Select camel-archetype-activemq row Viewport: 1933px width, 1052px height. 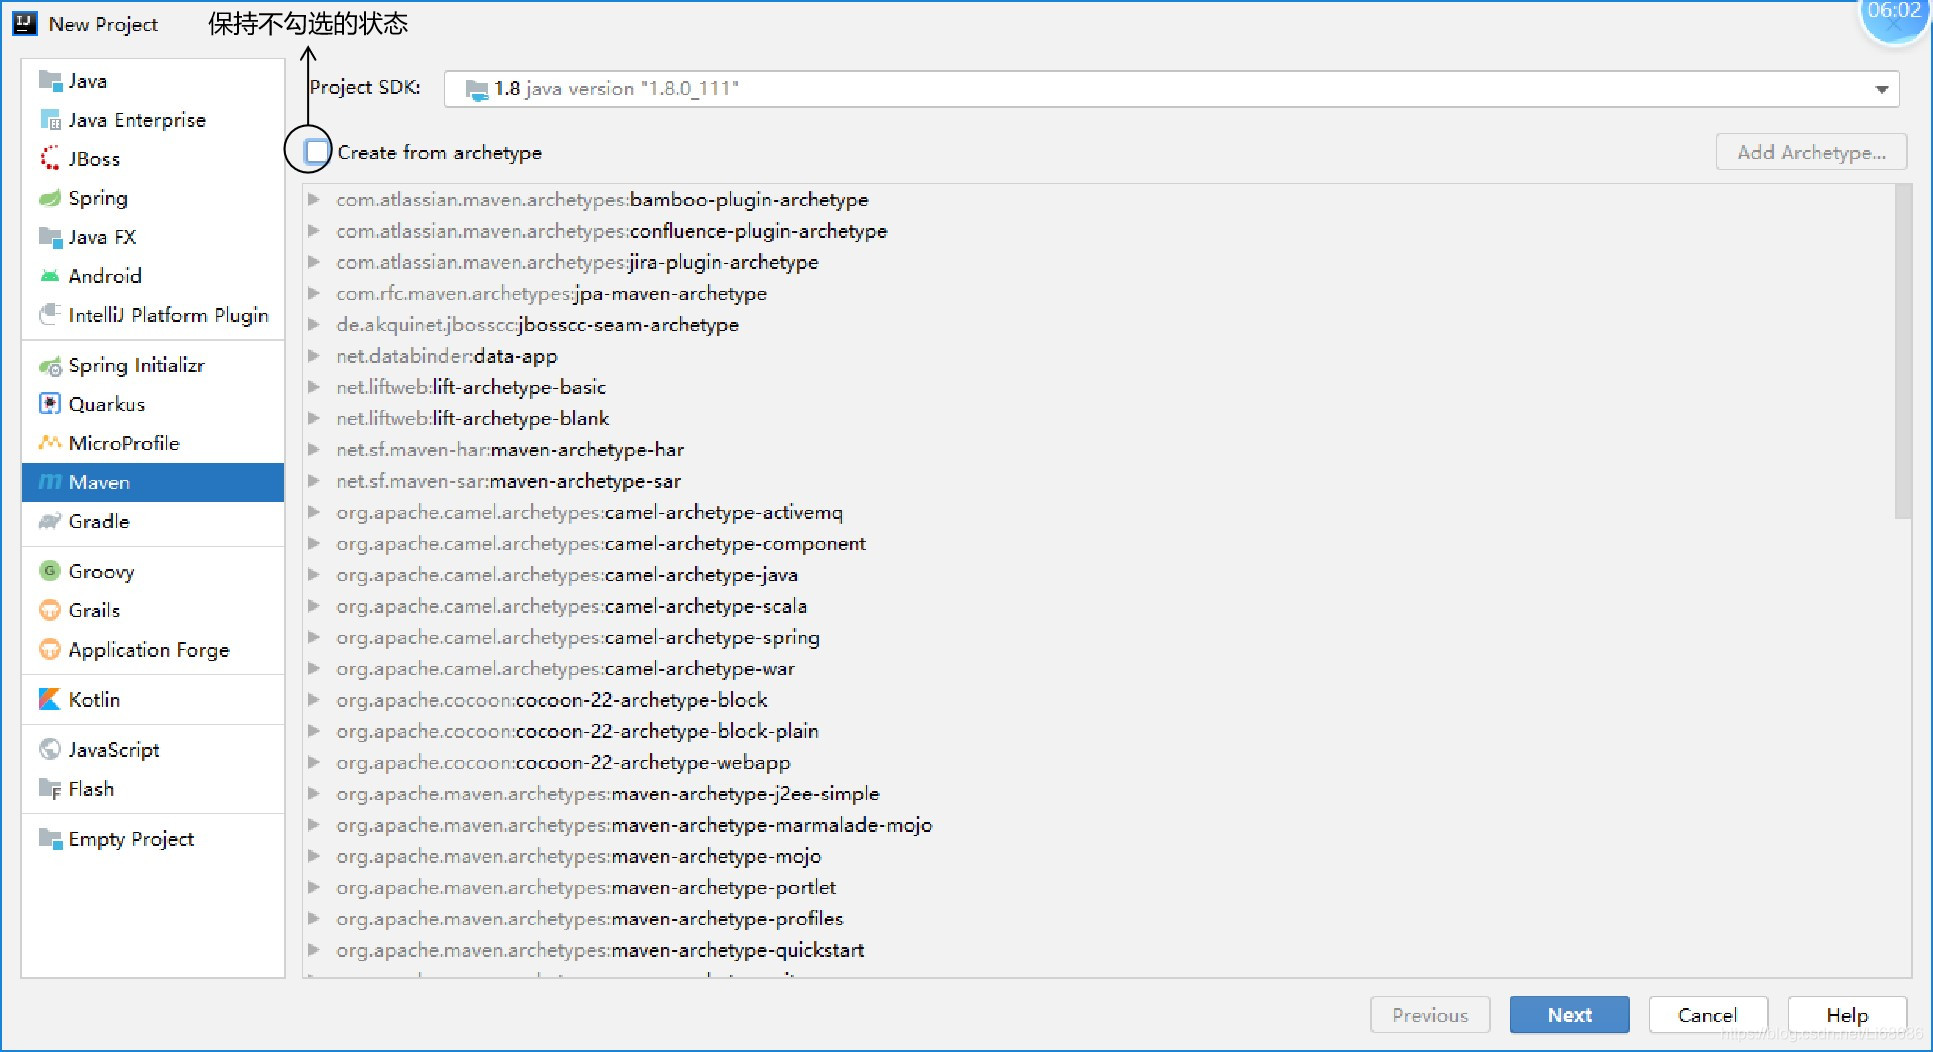coord(1099,513)
